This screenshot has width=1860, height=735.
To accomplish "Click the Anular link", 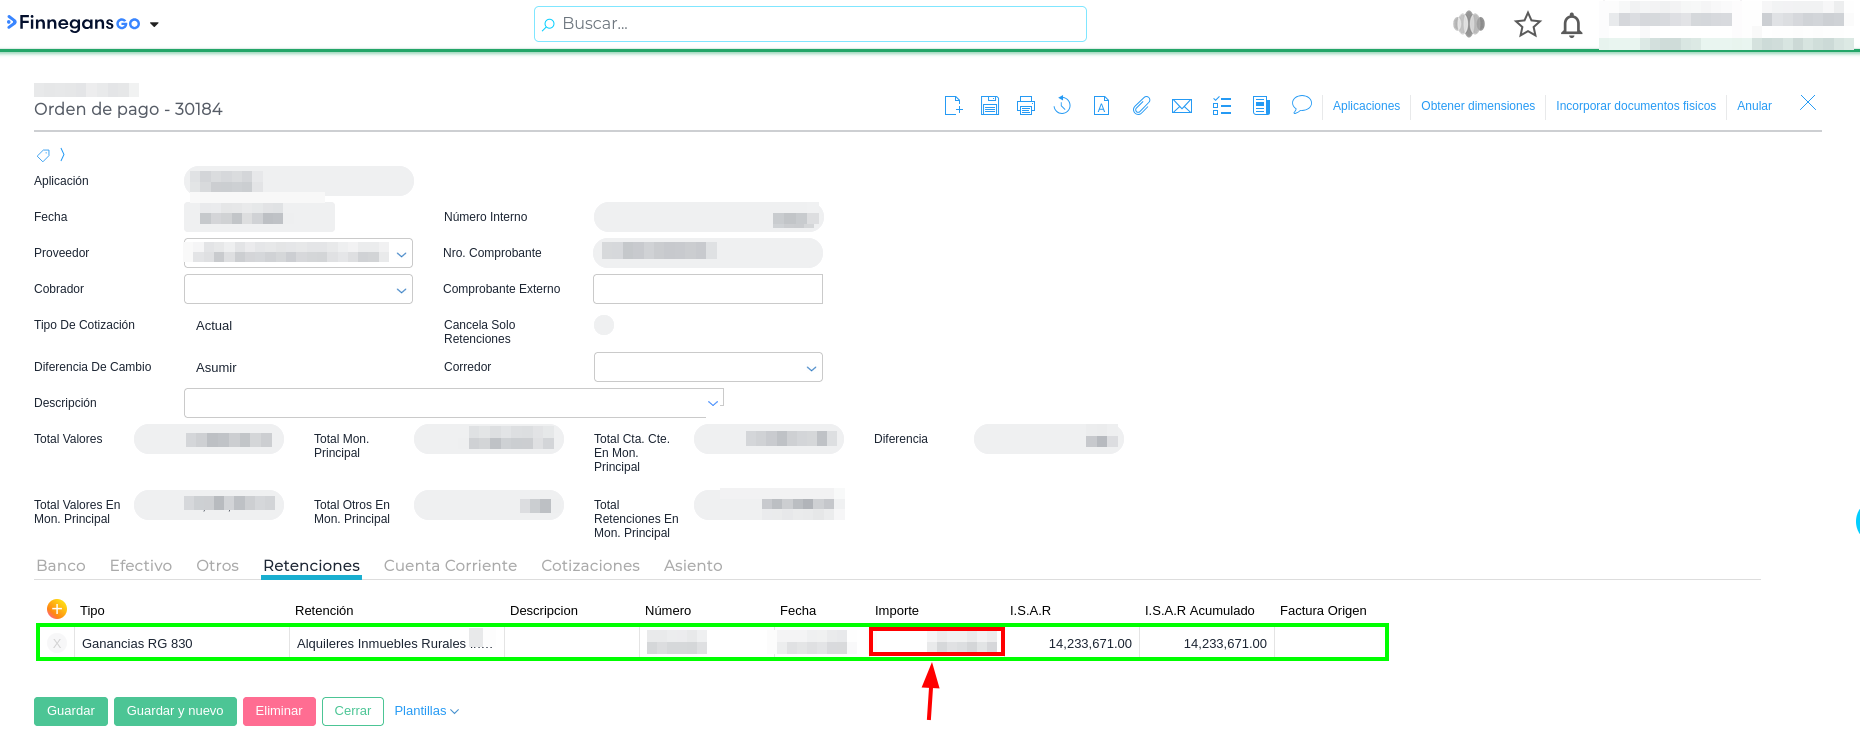I will 1754,106.
